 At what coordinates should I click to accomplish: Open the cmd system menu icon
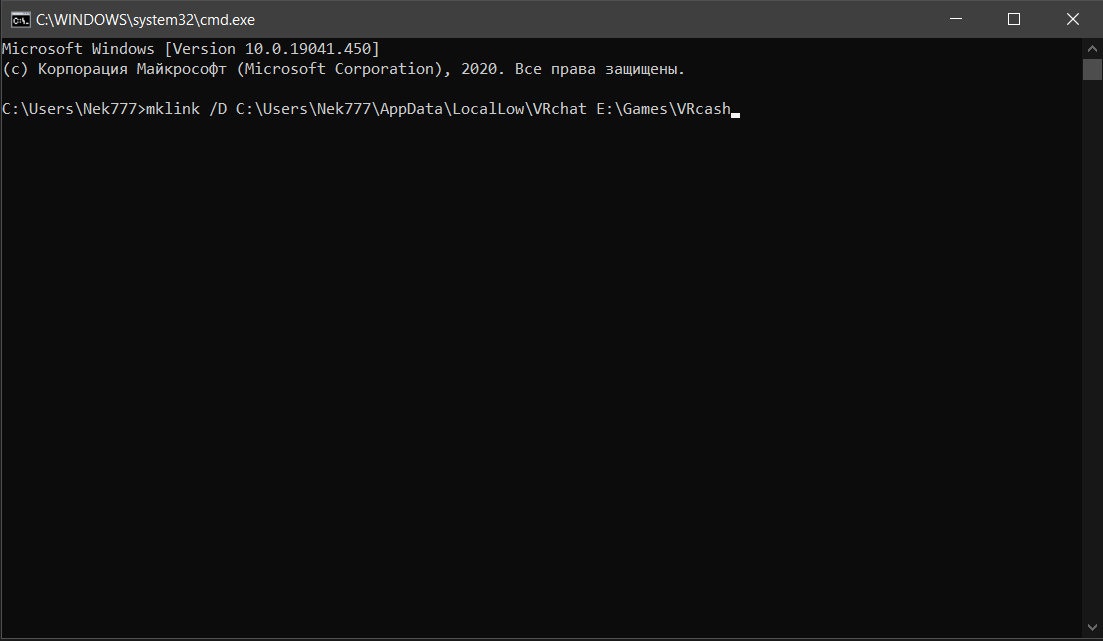(x=19, y=19)
